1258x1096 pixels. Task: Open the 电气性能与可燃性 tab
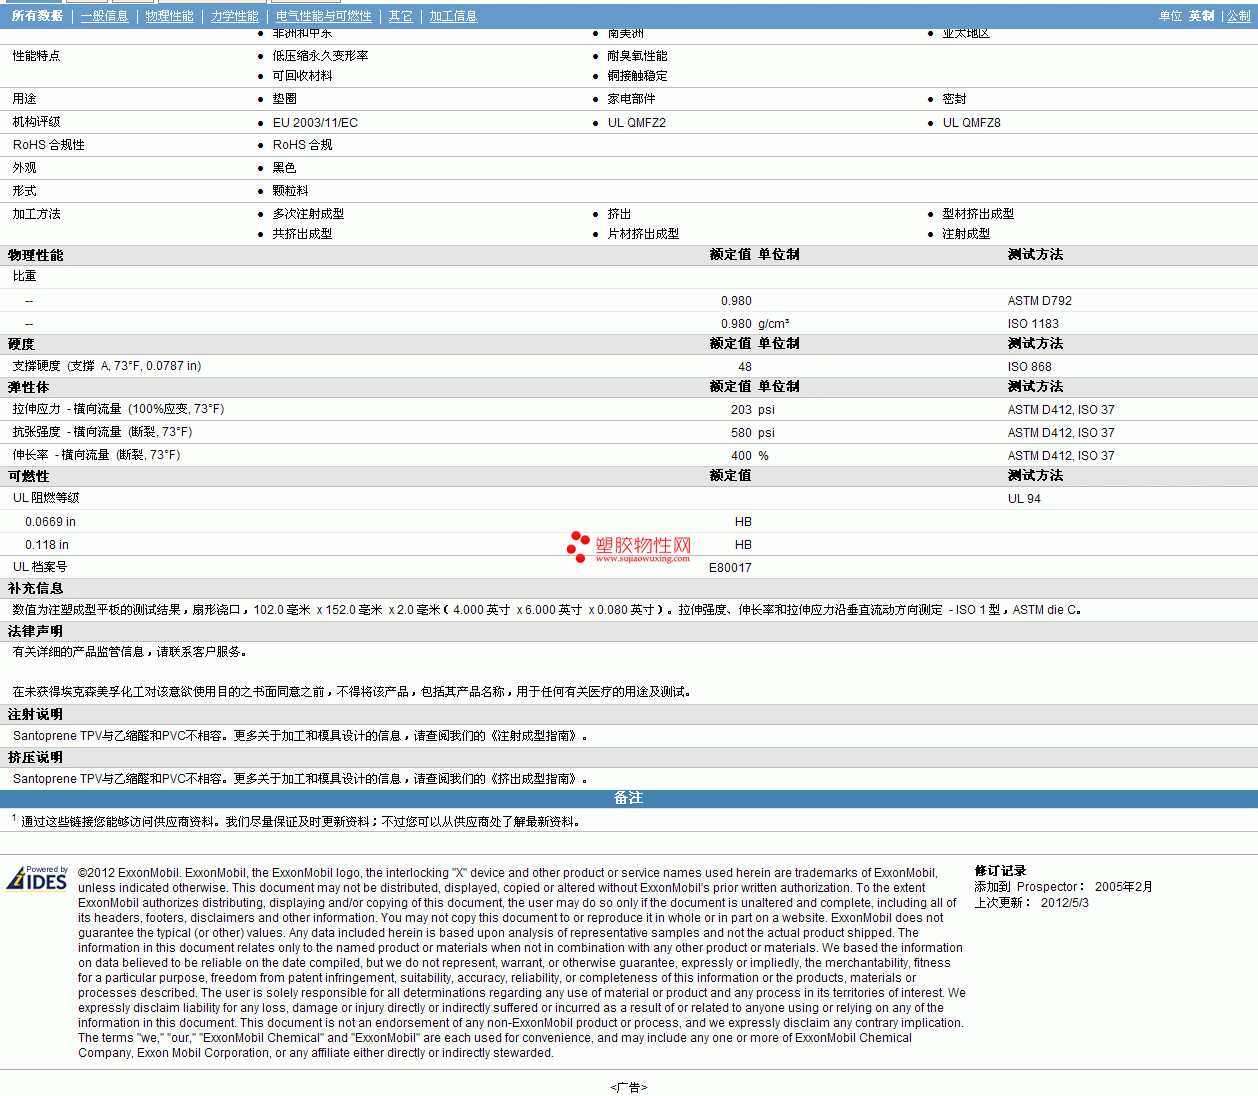click(x=324, y=16)
